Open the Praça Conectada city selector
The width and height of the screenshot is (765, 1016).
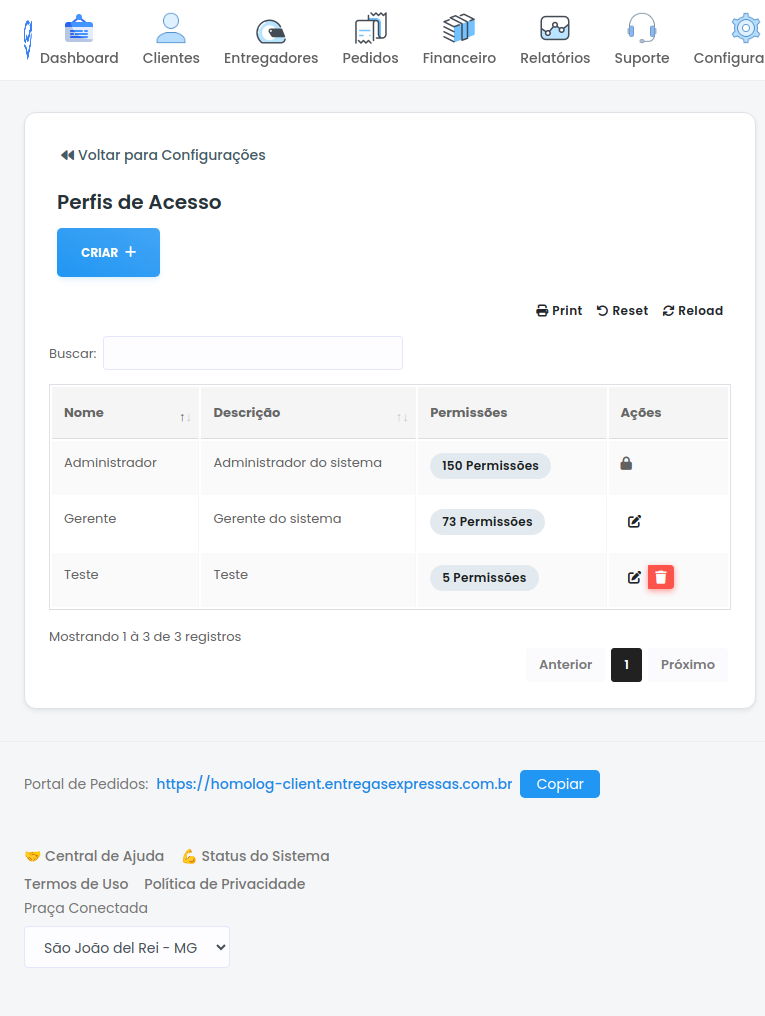126,946
